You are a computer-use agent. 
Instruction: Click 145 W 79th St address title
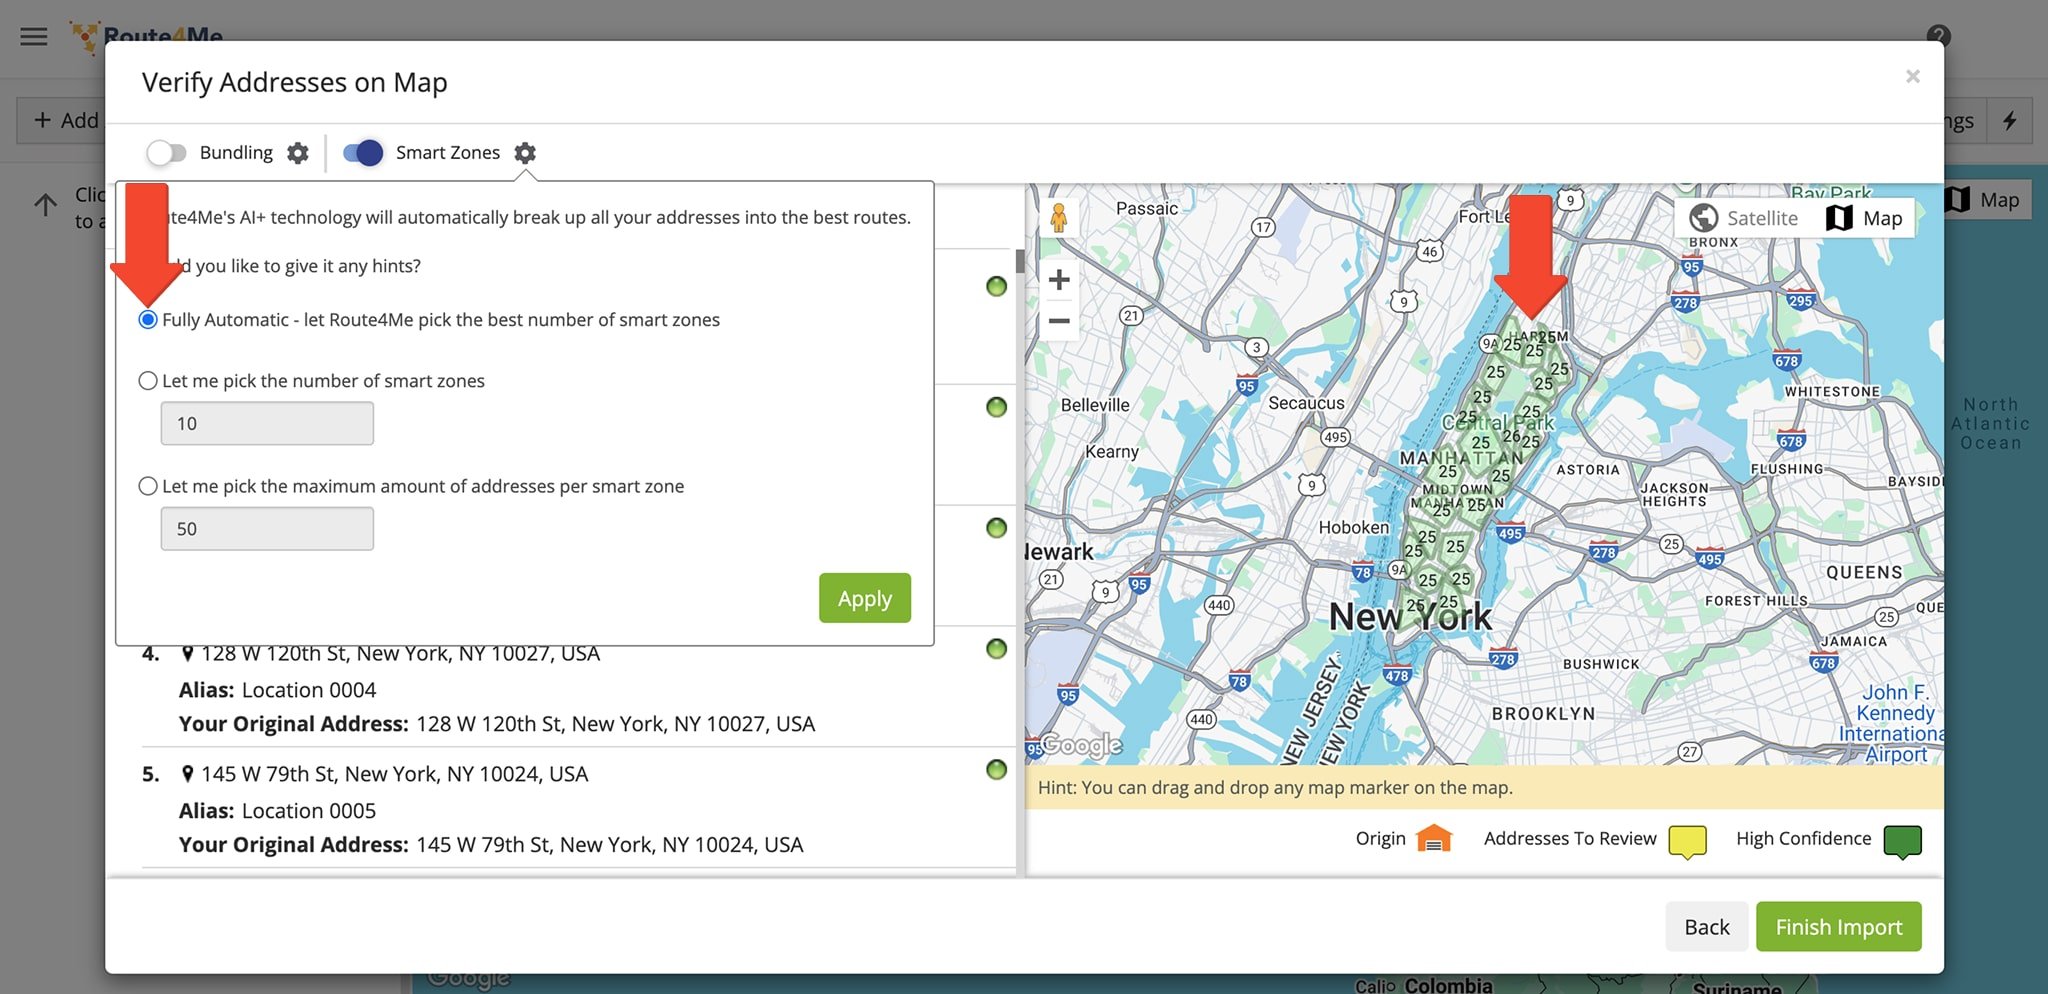[x=394, y=774]
